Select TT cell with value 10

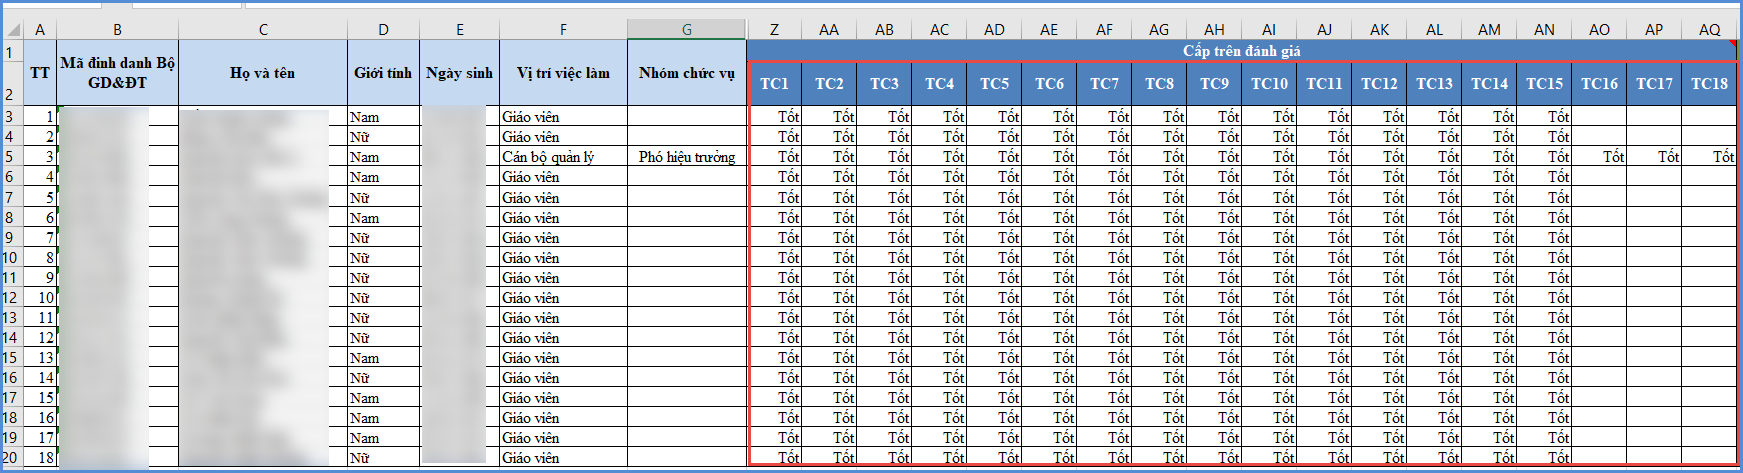click(40, 297)
